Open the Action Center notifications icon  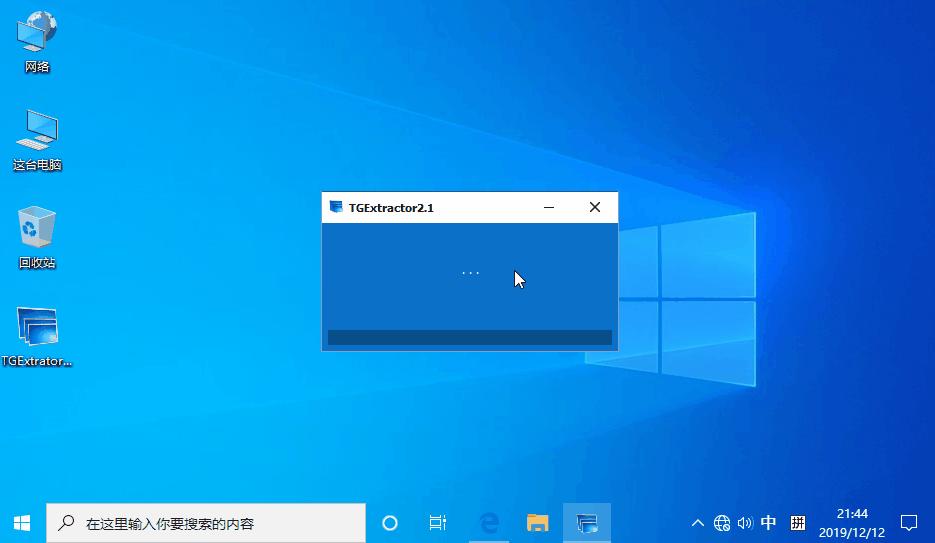pyautogui.click(x=908, y=523)
